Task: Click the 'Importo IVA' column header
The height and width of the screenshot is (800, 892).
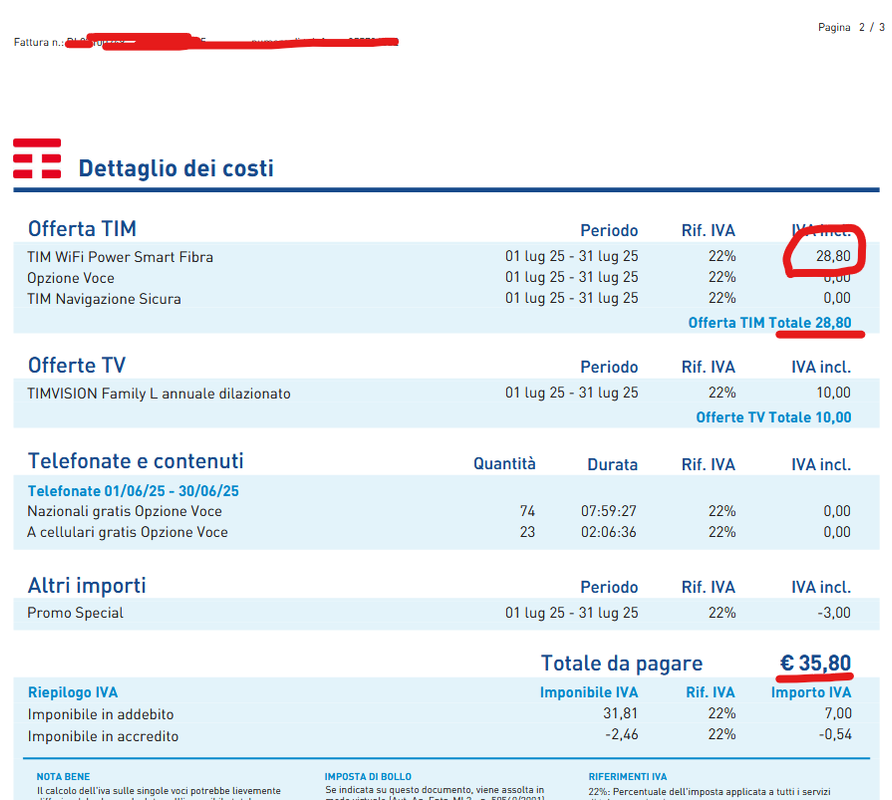Action: [811, 692]
